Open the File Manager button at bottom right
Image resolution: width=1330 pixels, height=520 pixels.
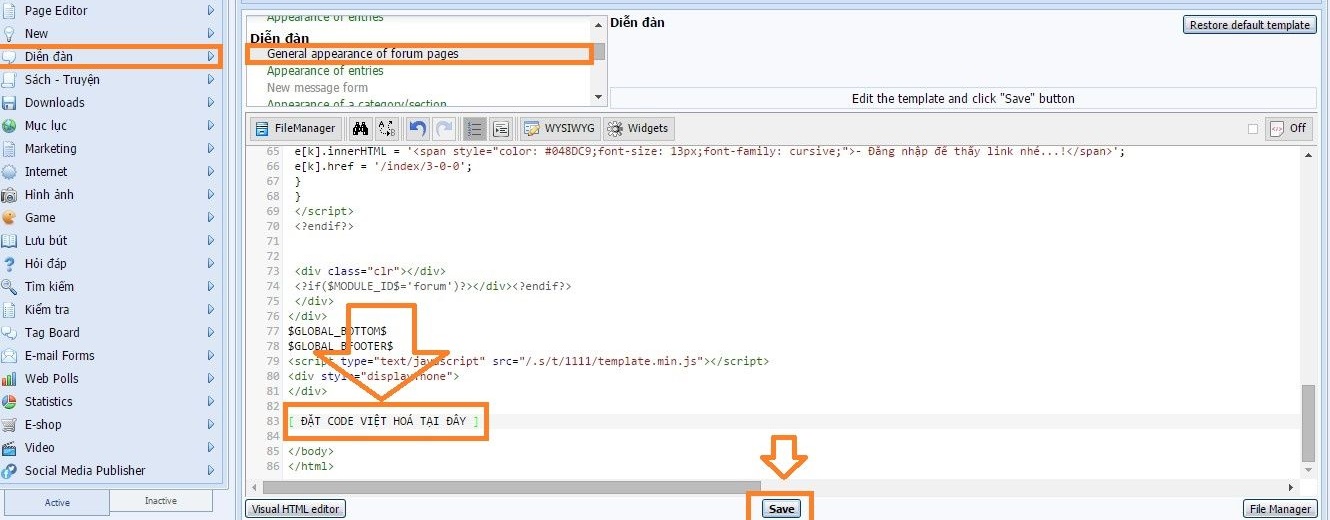[x=1280, y=509]
